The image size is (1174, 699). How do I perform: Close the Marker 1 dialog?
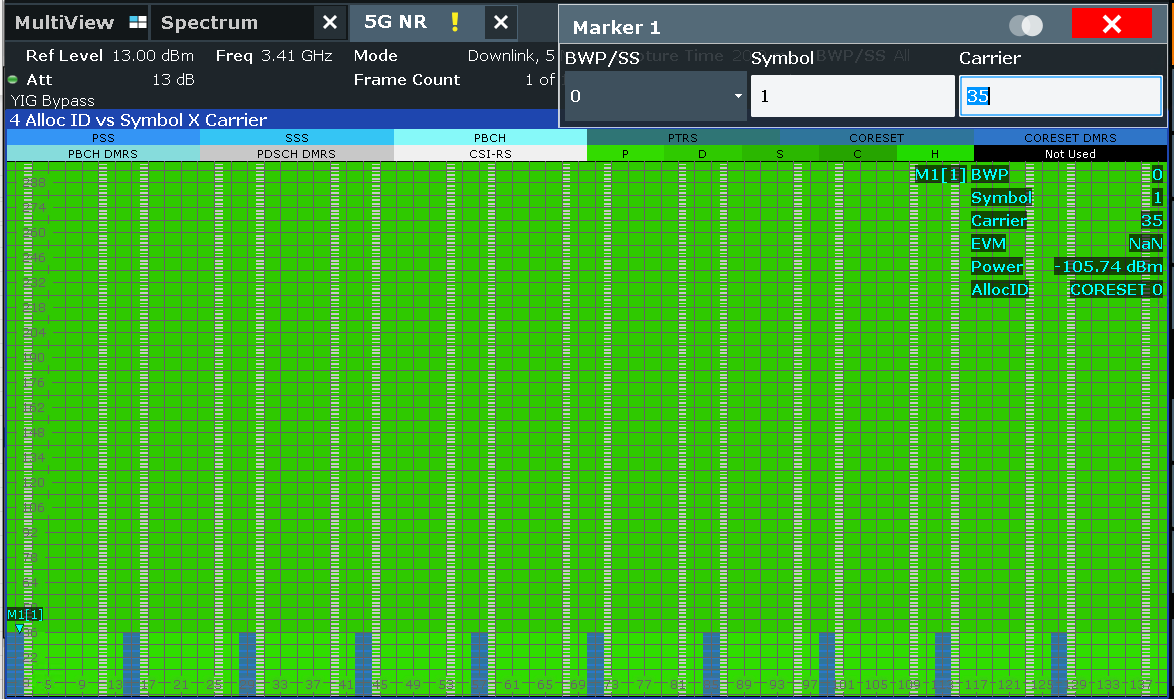pyautogui.click(x=1112, y=24)
